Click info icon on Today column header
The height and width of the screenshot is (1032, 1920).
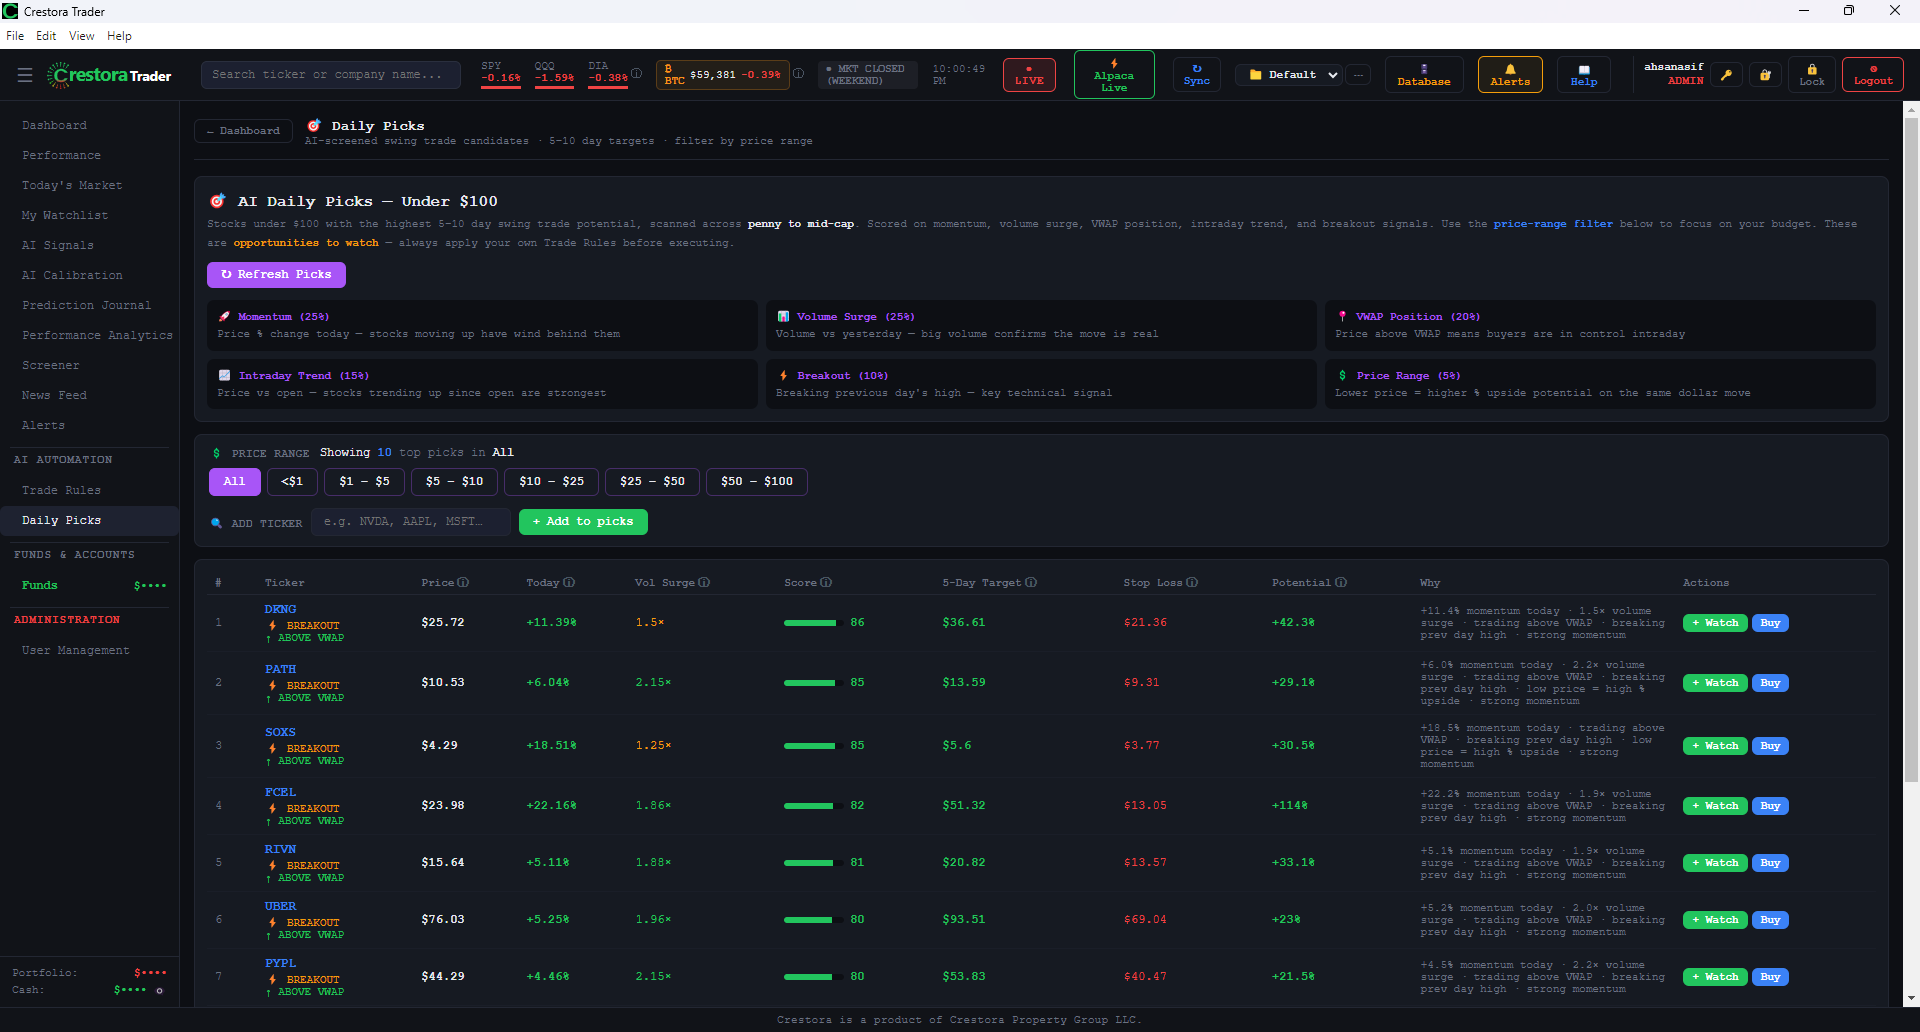569,582
